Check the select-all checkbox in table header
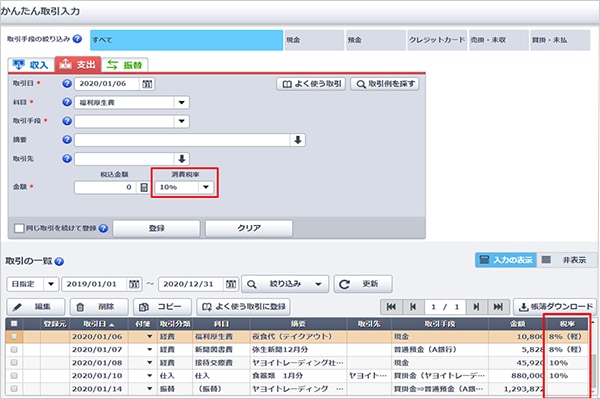Screen dimensions: 600x399 [x=14, y=324]
